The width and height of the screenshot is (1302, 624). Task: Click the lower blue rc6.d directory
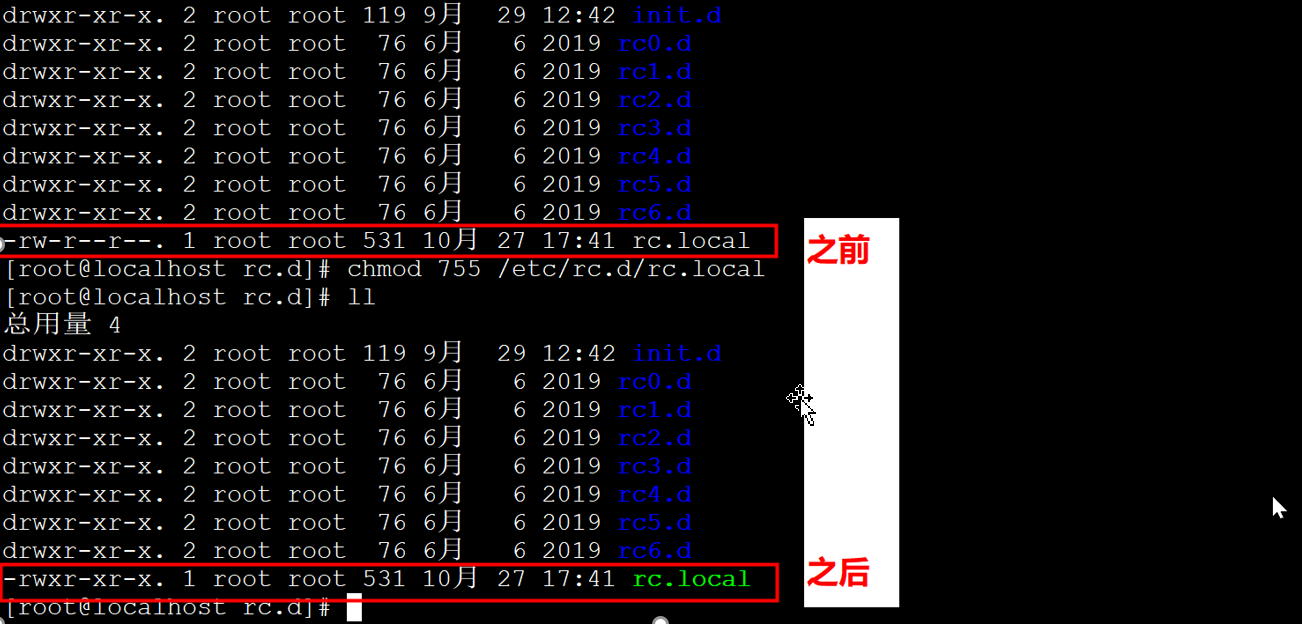pos(655,551)
